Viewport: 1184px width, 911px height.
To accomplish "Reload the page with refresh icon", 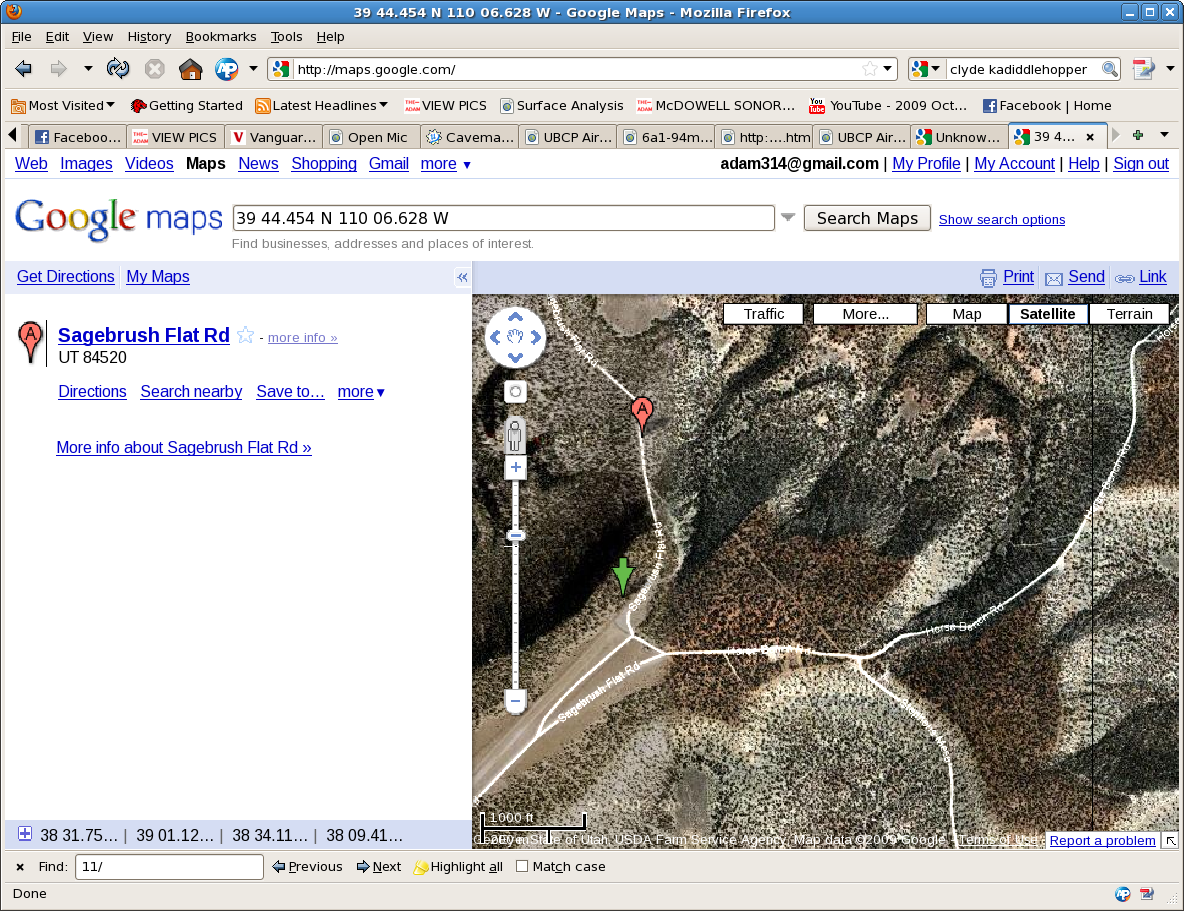I will pyautogui.click(x=118, y=69).
